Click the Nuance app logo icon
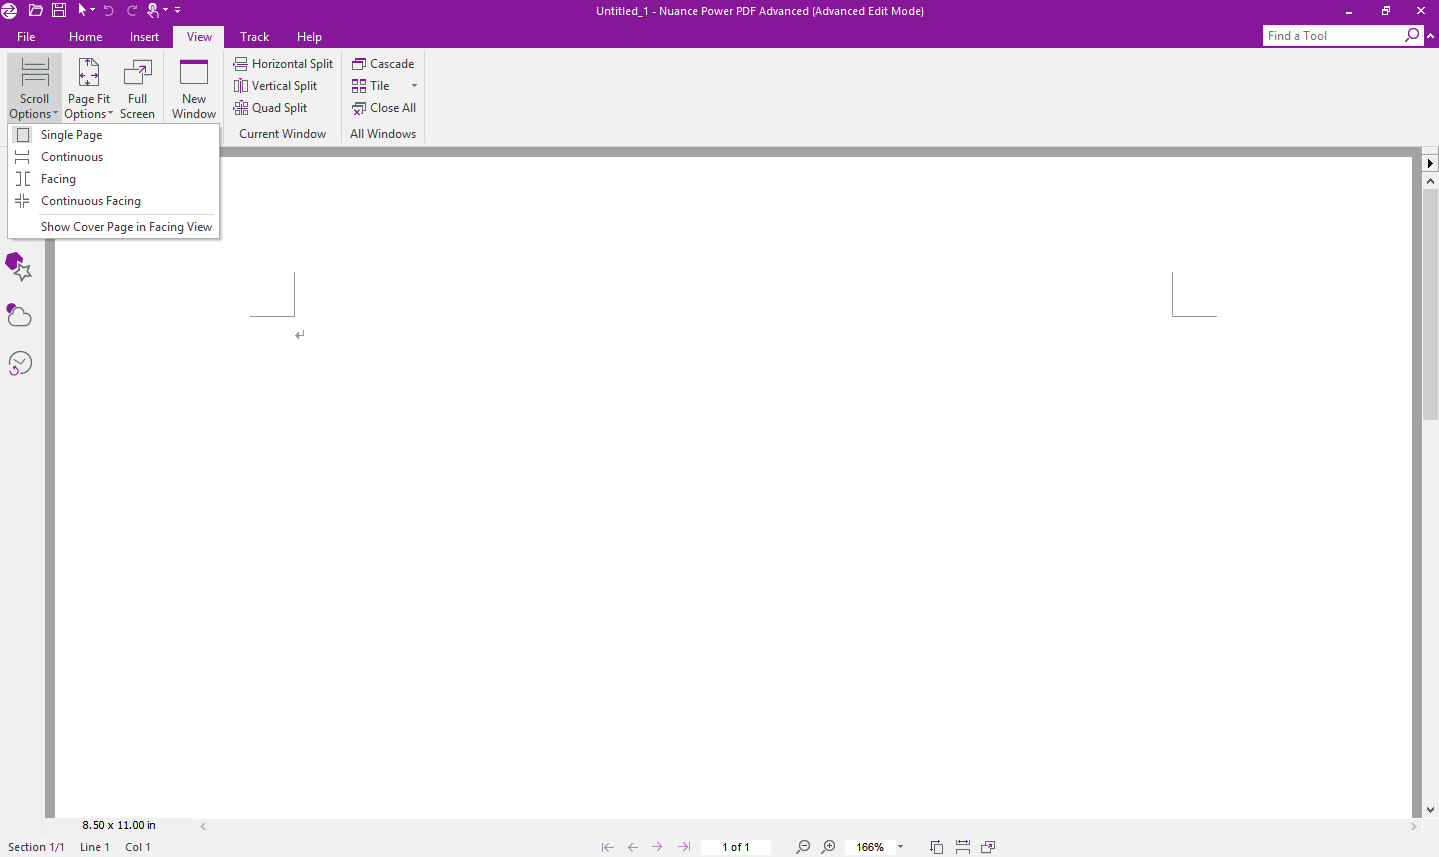The width and height of the screenshot is (1439, 857). pyautogui.click(x=9, y=10)
